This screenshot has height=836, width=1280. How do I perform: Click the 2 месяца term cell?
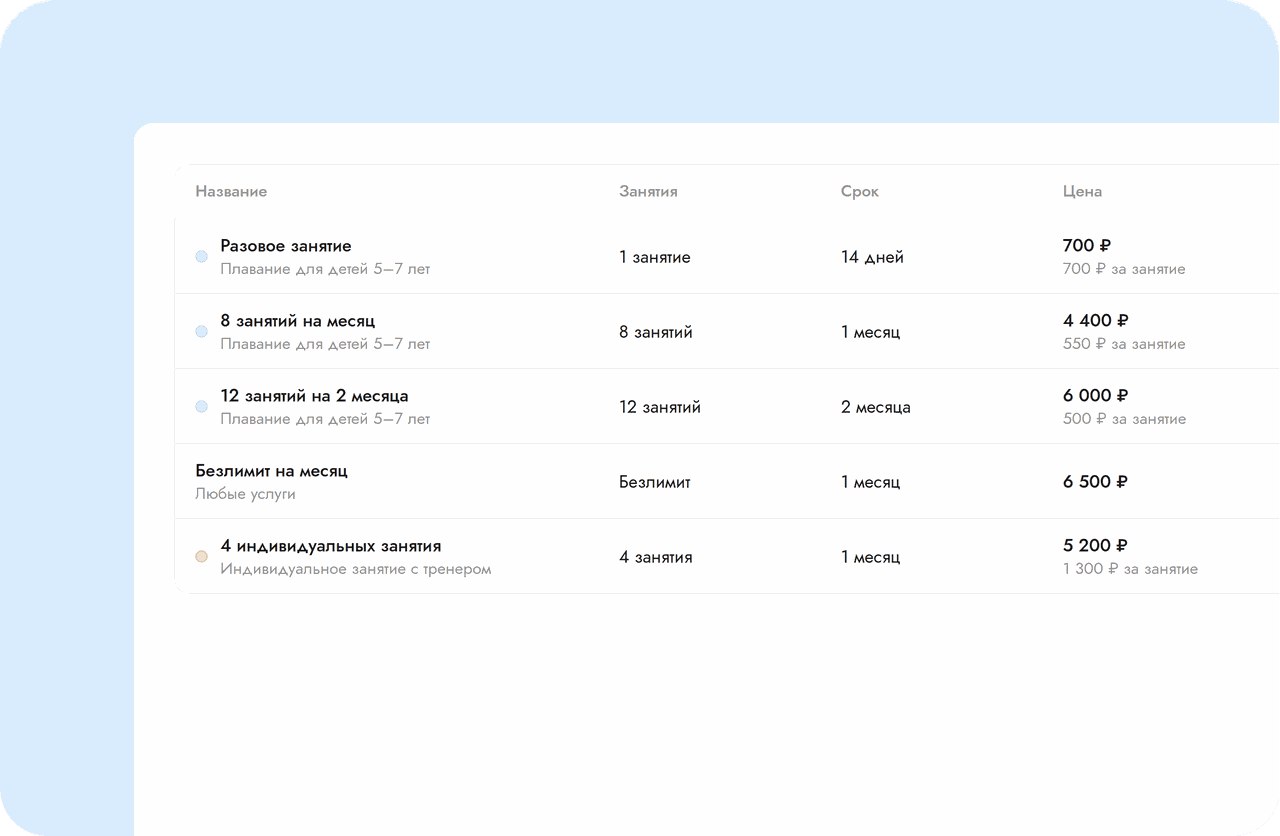pos(876,407)
